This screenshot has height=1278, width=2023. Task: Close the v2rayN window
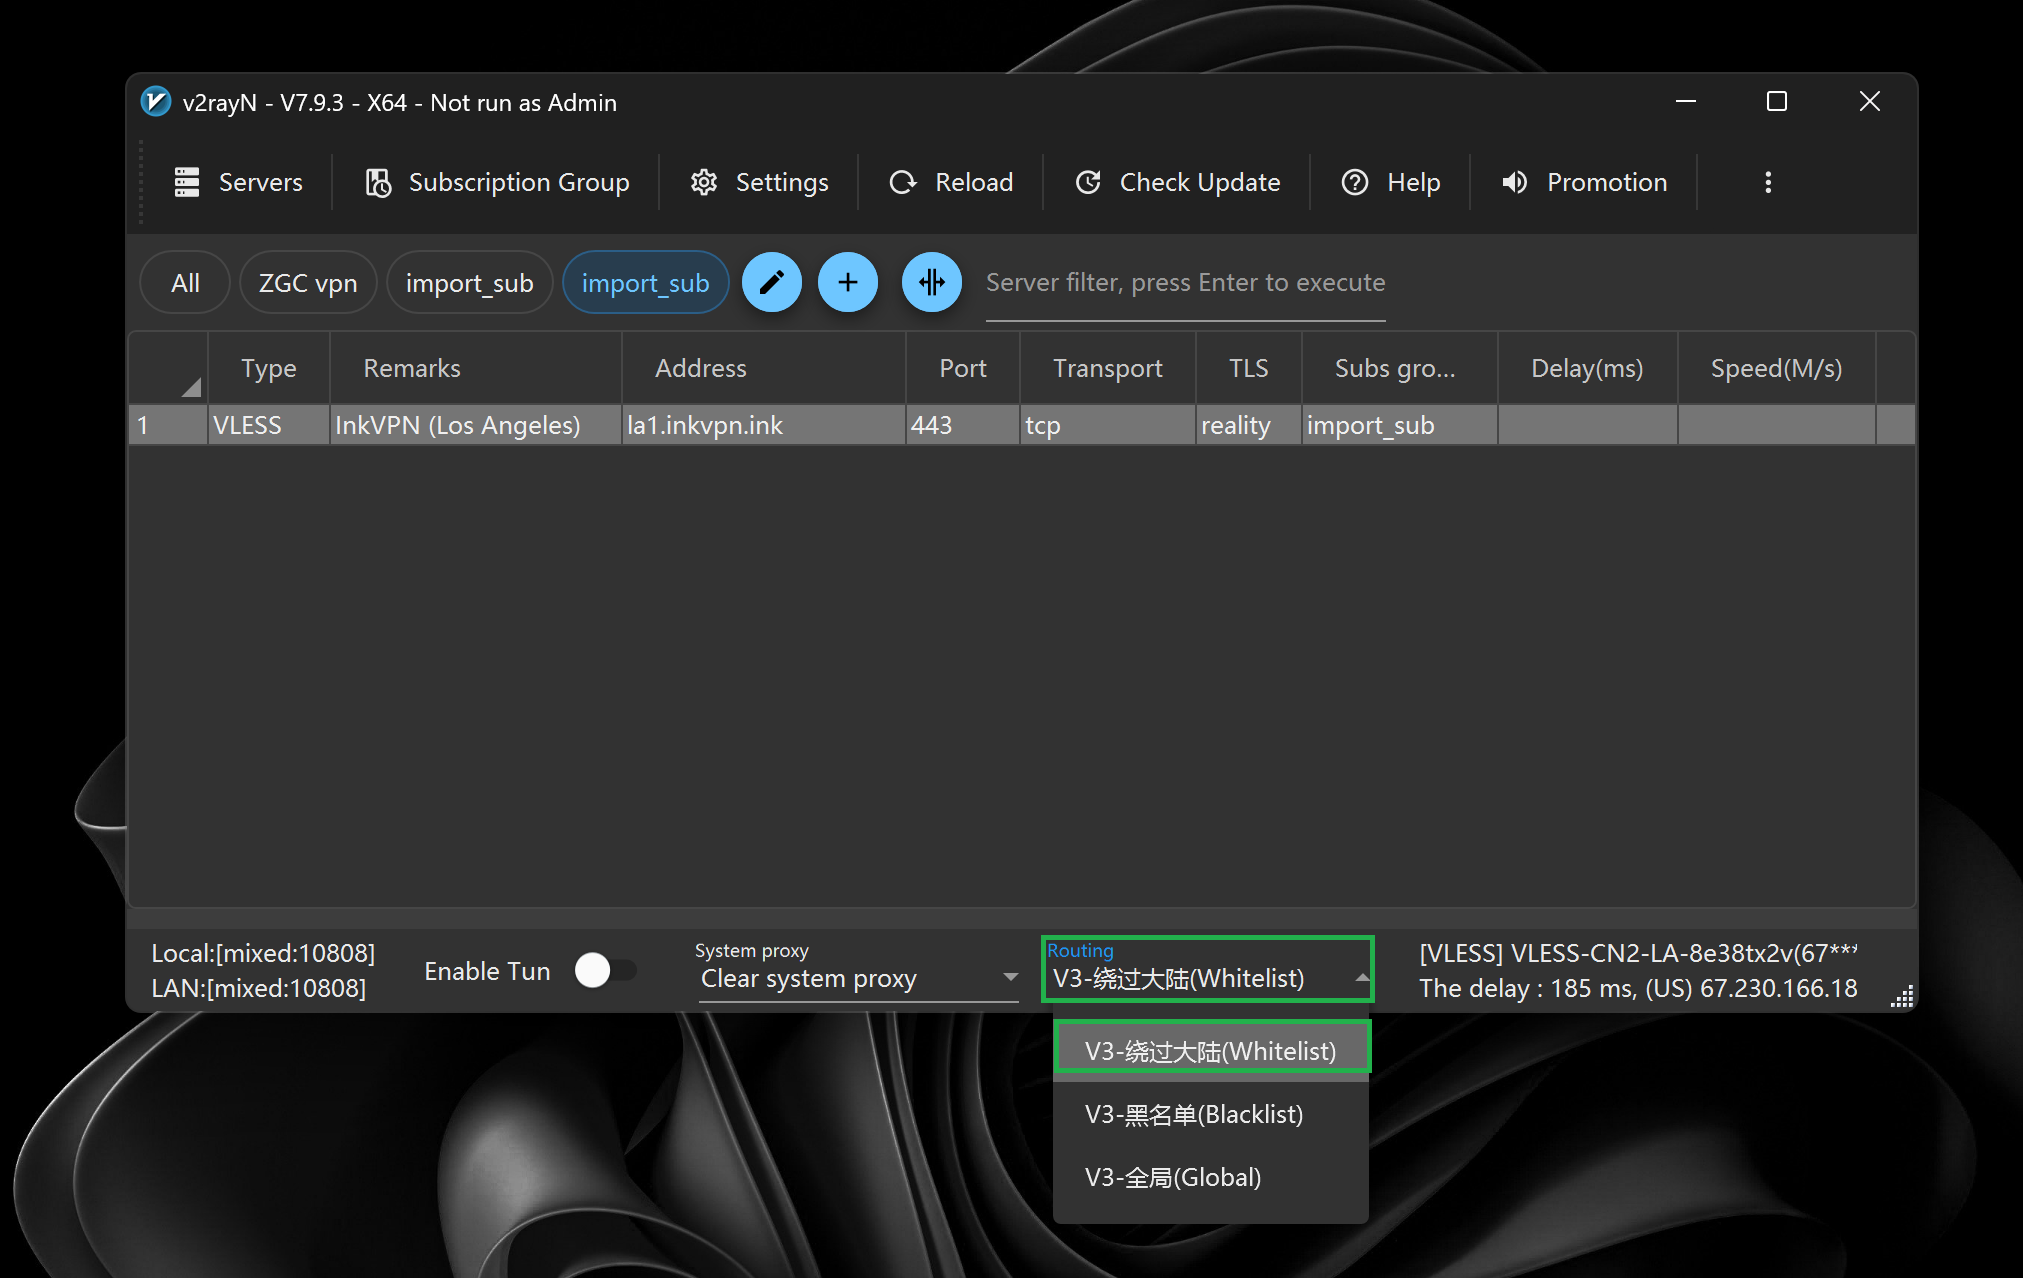click(1869, 101)
